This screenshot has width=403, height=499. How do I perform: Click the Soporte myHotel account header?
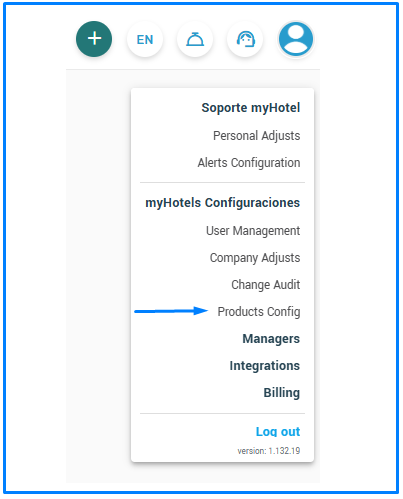click(x=251, y=108)
